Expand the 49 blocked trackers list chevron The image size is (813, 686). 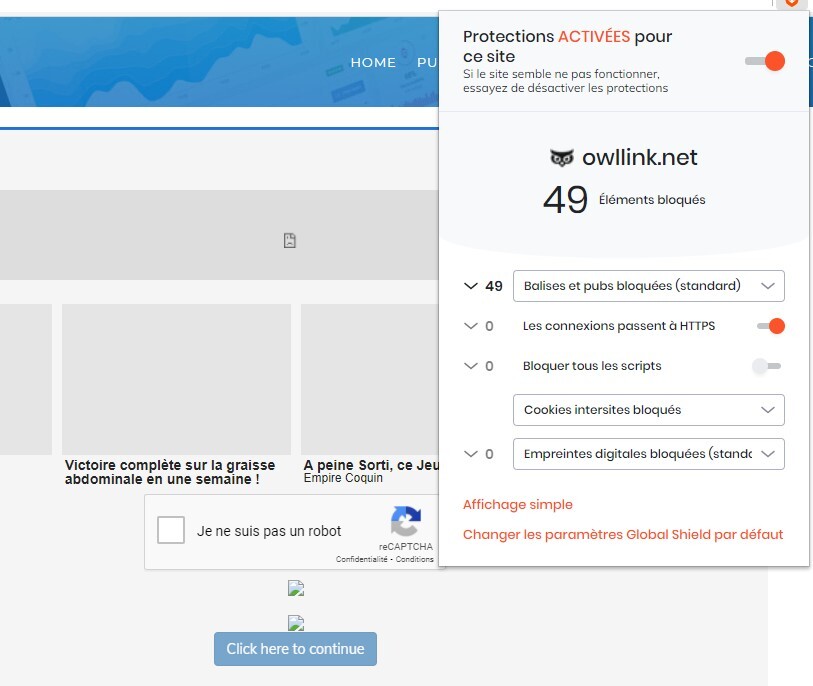470,286
